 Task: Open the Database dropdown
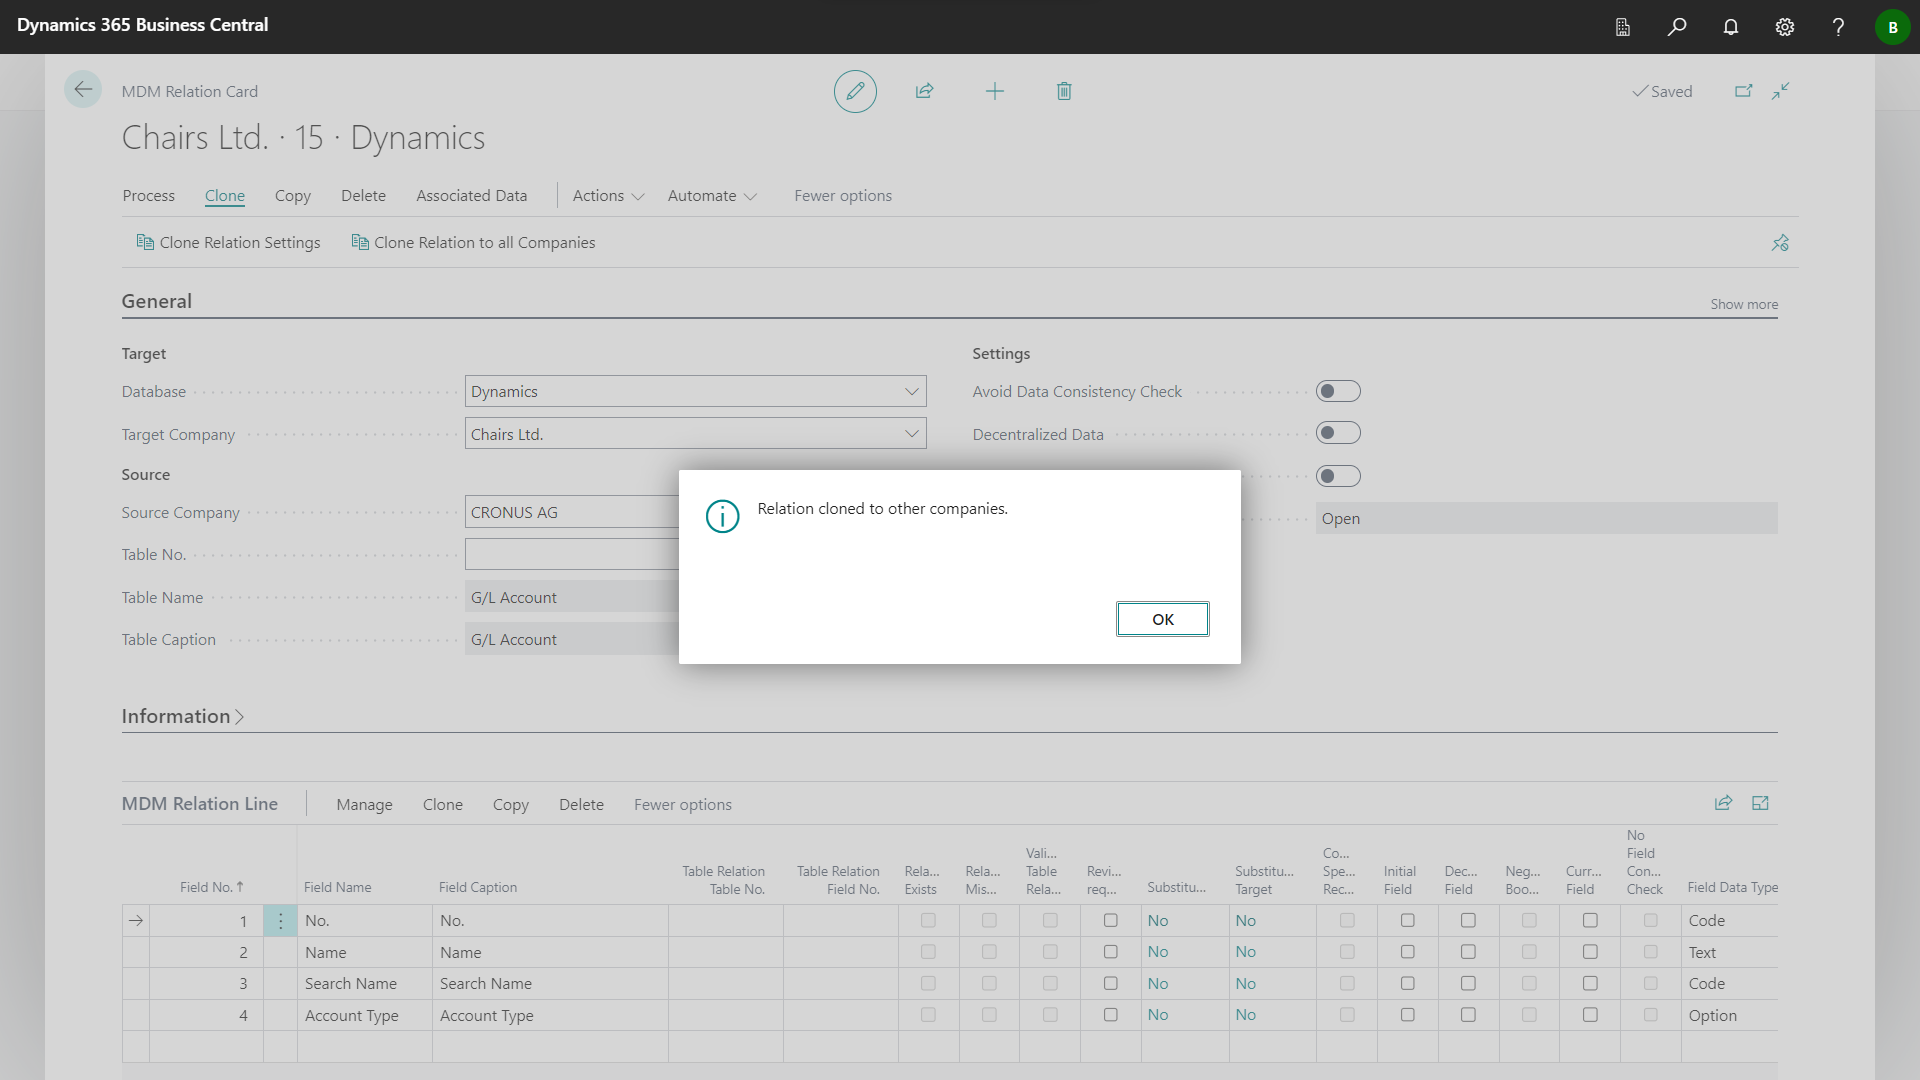[911, 391]
